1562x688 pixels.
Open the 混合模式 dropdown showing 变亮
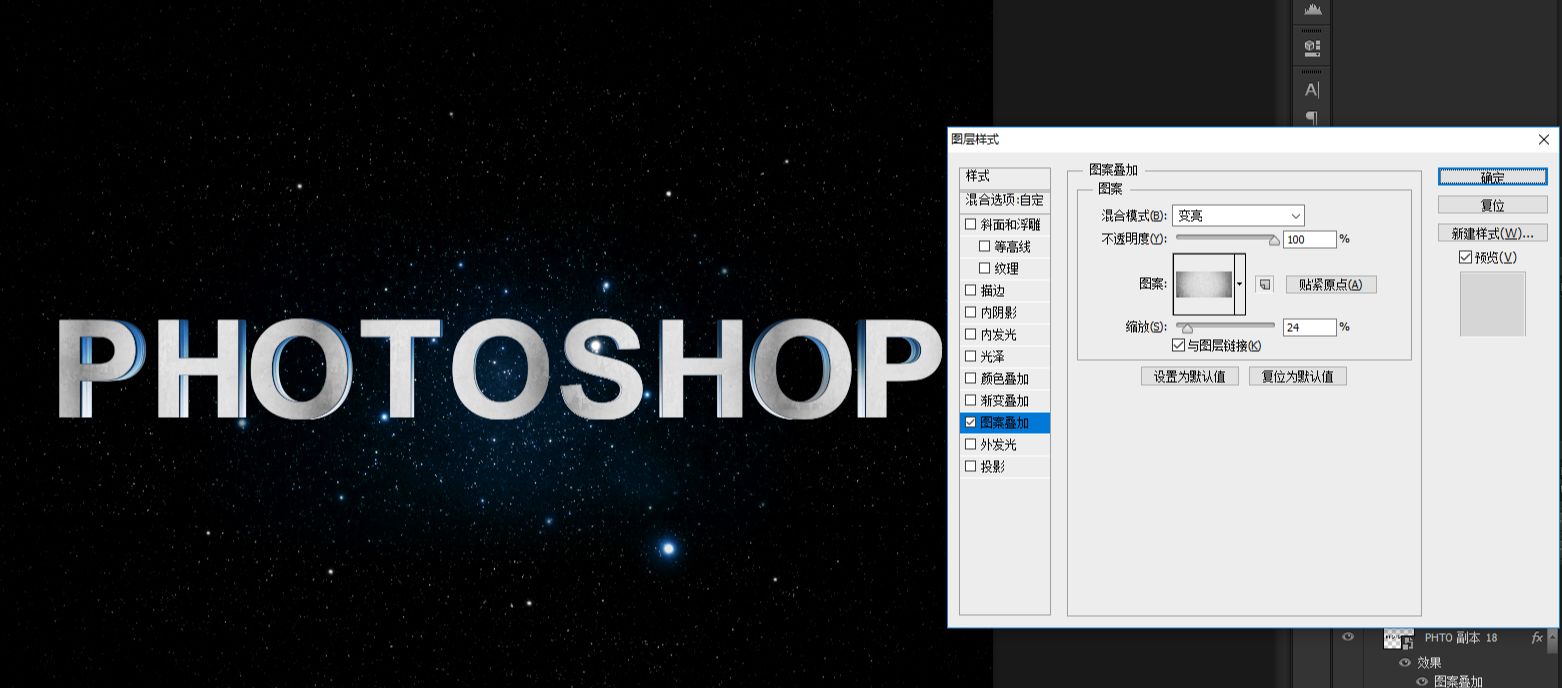click(1238, 215)
